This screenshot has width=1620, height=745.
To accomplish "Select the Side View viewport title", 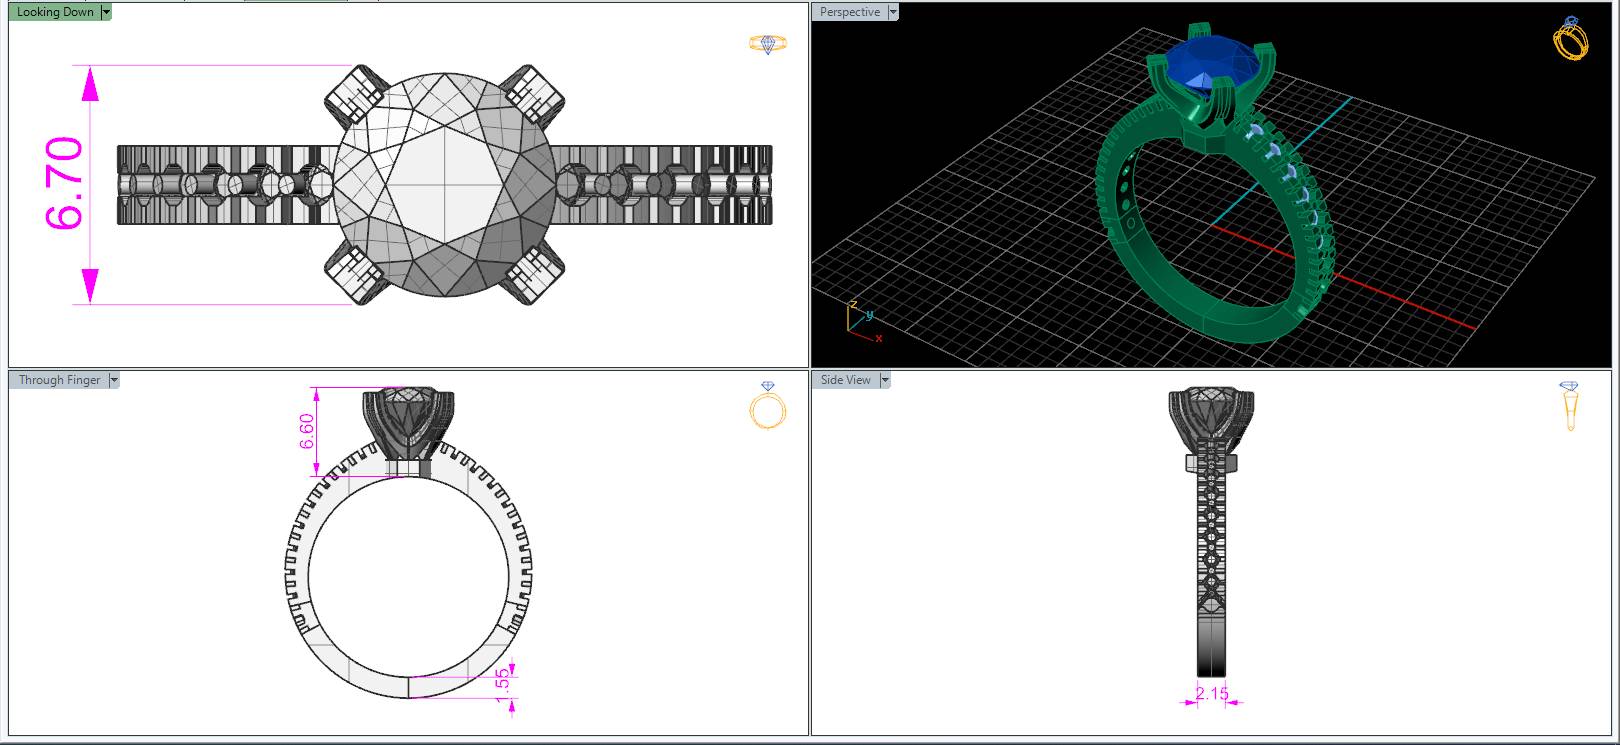I will tap(846, 380).
